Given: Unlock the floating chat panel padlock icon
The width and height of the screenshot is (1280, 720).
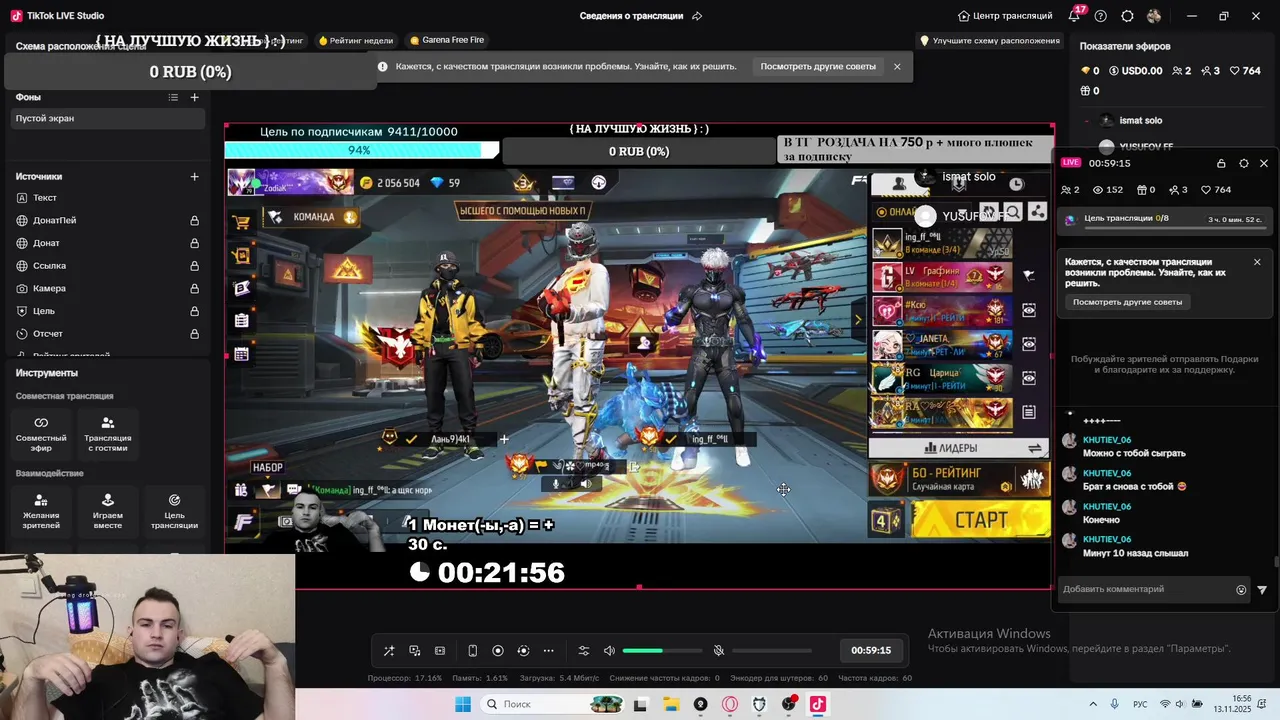Looking at the screenshot, I should coord(1221,163).
